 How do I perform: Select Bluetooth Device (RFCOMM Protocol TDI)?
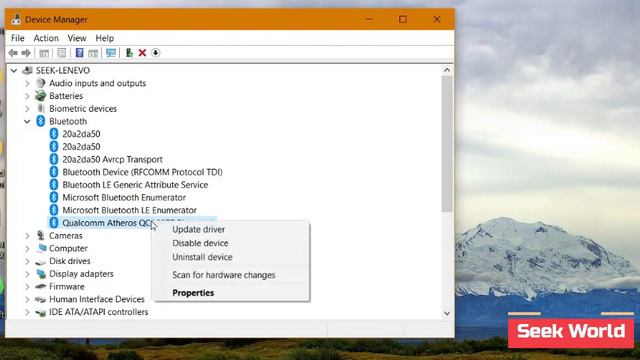click(x=142, y=172)
